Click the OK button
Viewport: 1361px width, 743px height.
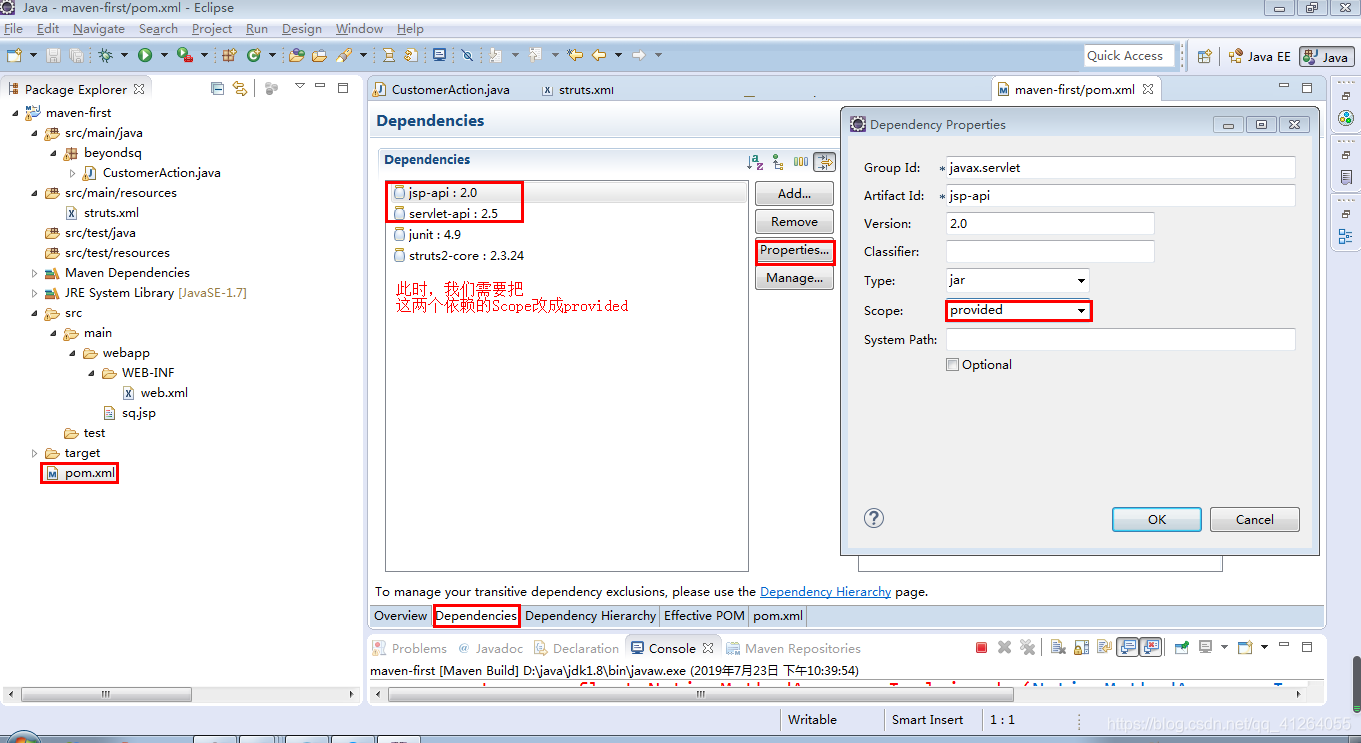pos(1157,519)
